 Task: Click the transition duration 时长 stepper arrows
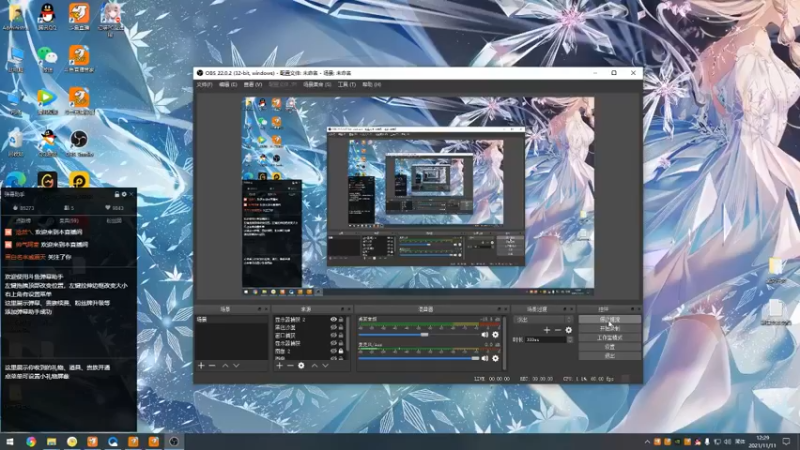[570, 339]
